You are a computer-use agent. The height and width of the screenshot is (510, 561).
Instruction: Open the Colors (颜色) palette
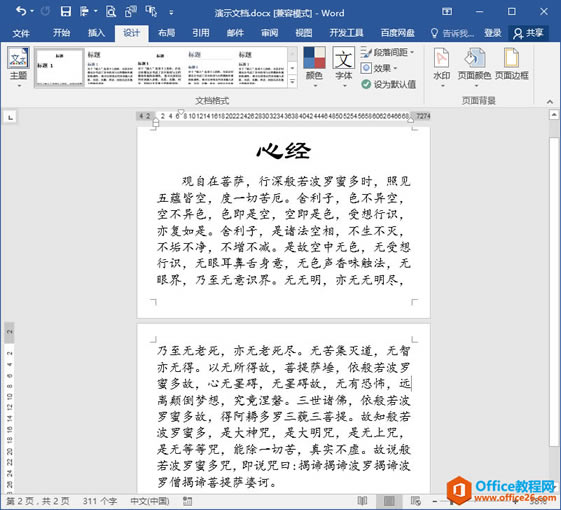pyautogui.click(x=314, y=67)
